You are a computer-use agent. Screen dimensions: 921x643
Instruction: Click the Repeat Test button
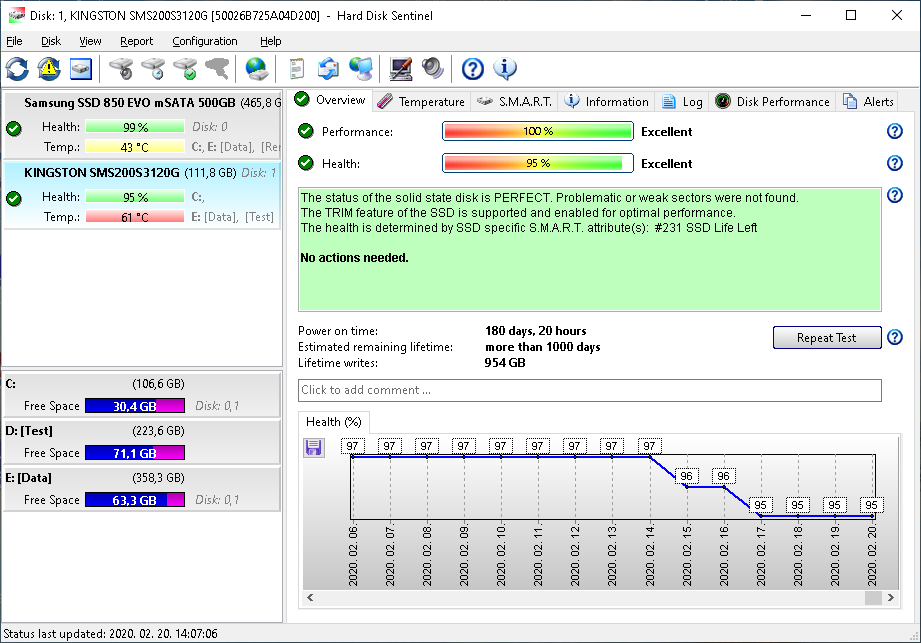coord(827,338)
